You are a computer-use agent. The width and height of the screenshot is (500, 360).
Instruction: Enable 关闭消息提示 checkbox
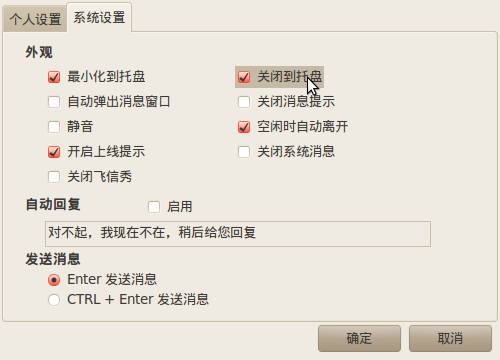click(244, 102)
